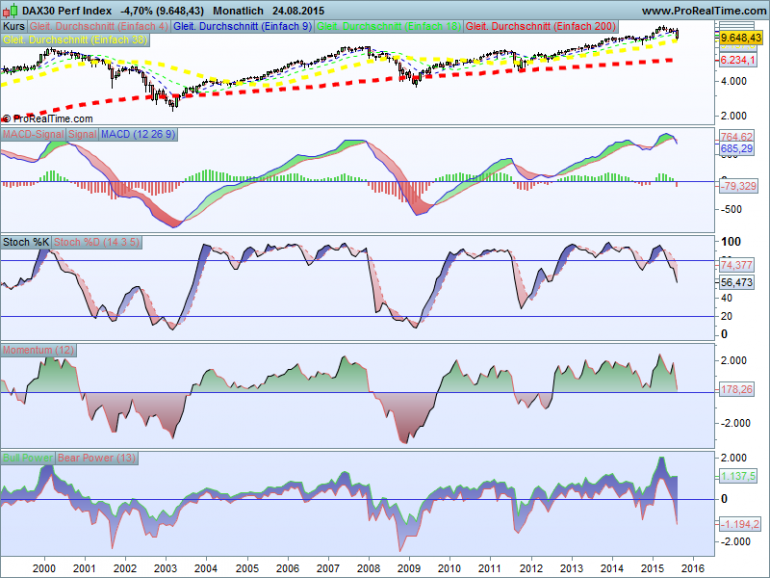Image resolution: width=770 pixels, height=578 pixels.
Task: Select the Stoch %K label
Action: (x=26, y=242)
